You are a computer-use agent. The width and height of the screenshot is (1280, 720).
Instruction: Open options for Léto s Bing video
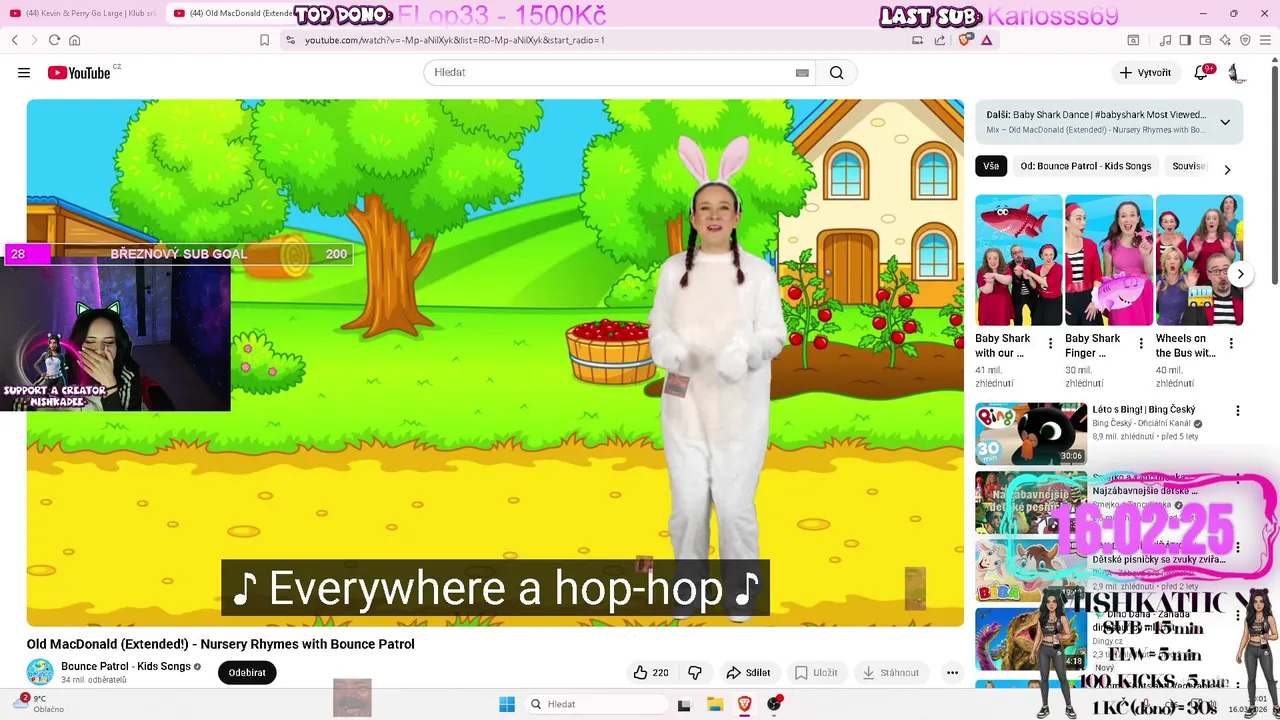pos(1238,411)
